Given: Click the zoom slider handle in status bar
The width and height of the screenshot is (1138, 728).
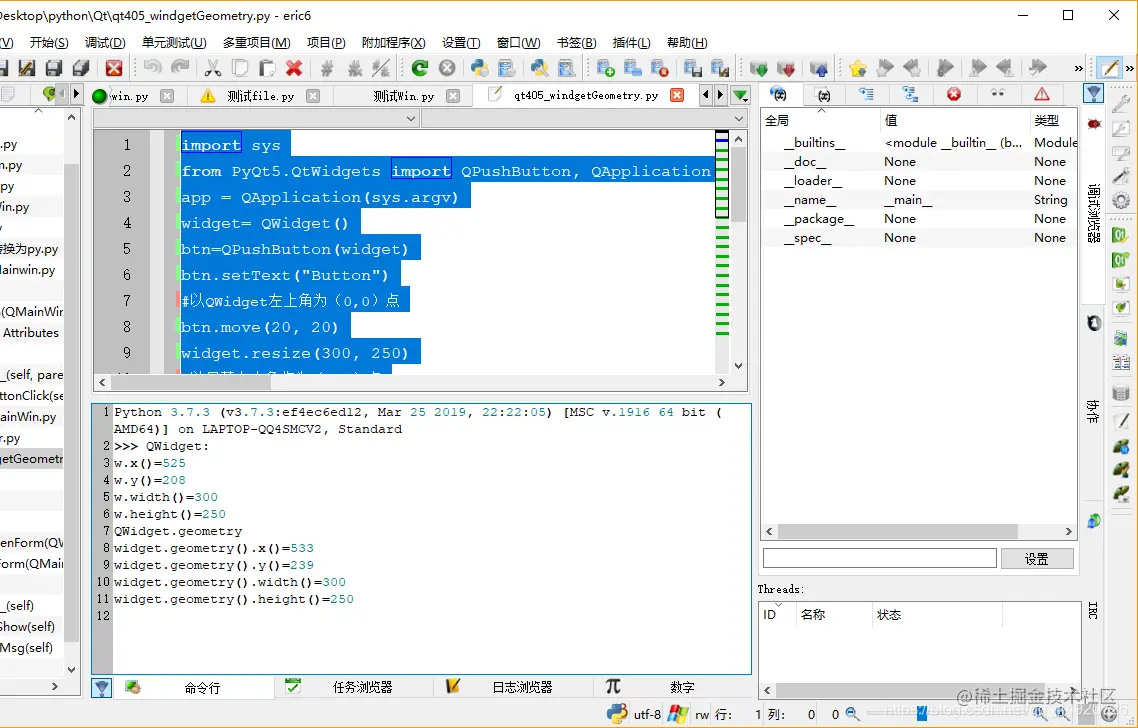Looking at the screenshot, I should (921, 714).
